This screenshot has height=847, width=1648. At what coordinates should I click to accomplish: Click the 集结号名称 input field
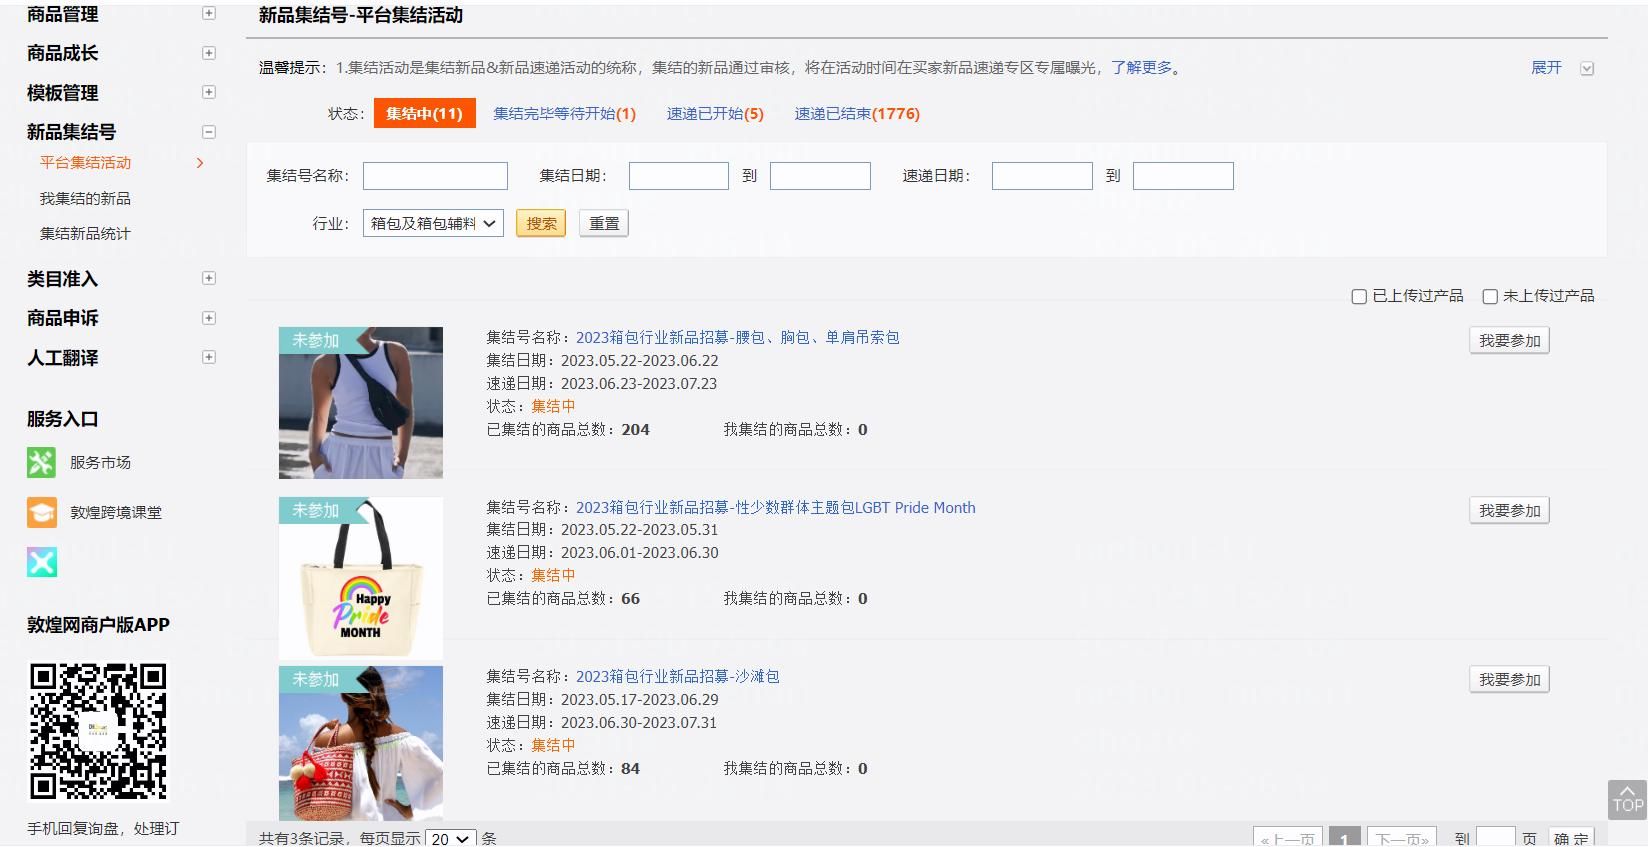[x=435, y=176]
